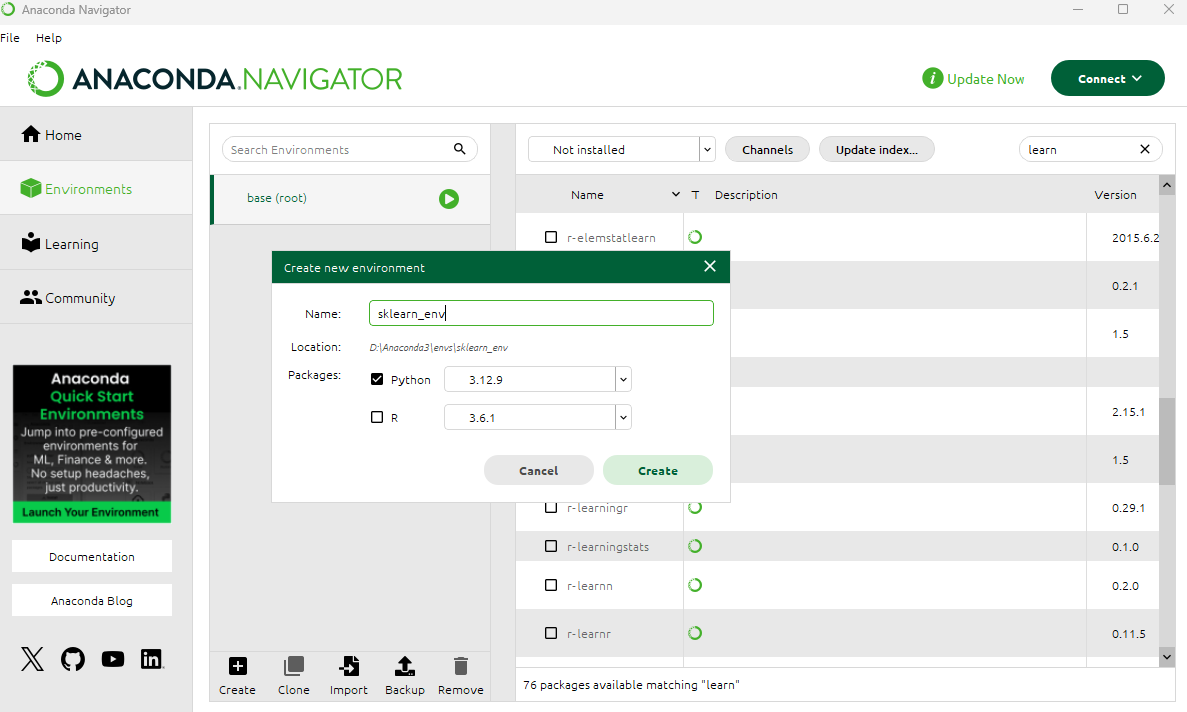
Task: Click the Update Now link text
Action: coord(986,79)
